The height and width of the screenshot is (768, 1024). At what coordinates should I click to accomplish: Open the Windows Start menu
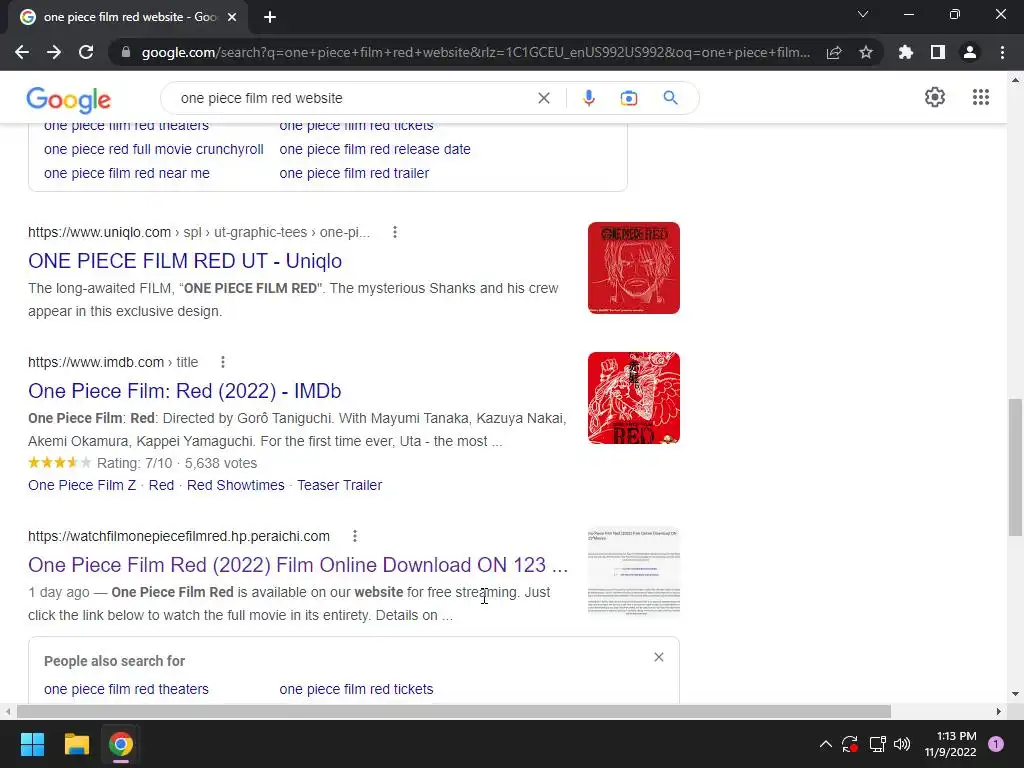click(x=32, y=744)
